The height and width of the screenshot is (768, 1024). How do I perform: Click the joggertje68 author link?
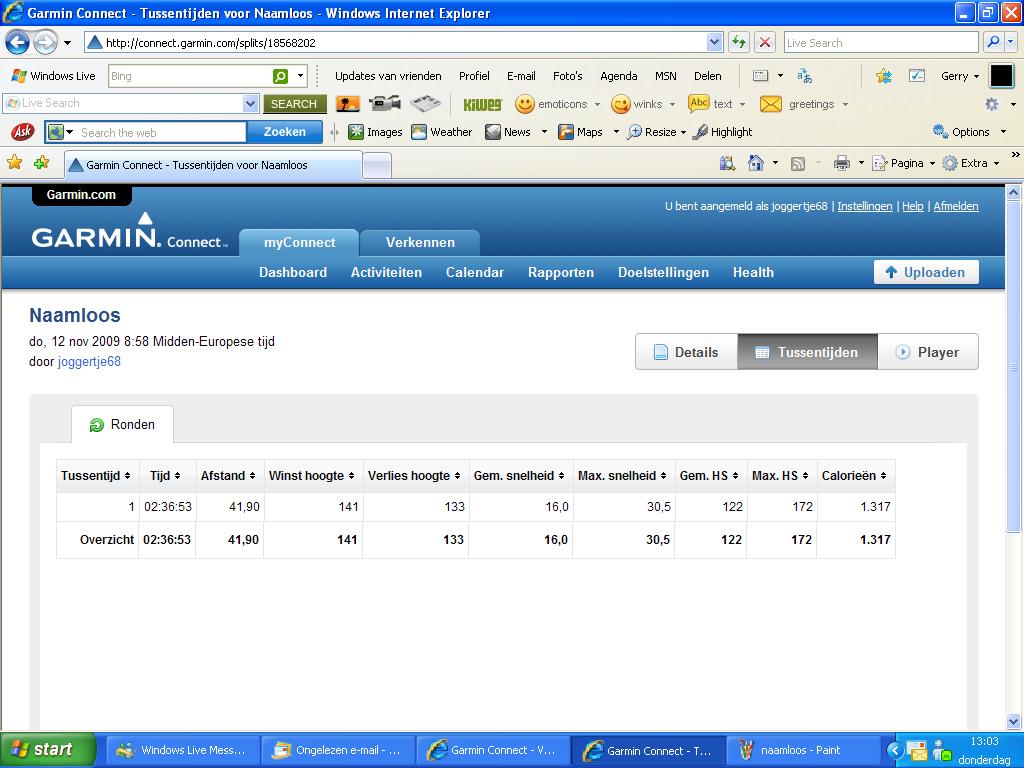click(x=89, y=362)
